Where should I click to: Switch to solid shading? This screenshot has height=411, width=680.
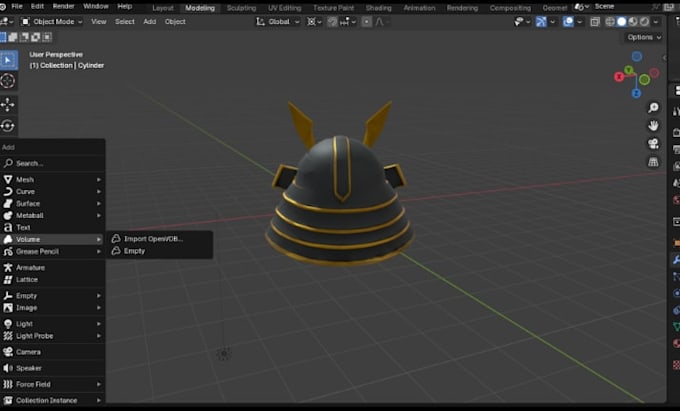click(621, 22)
